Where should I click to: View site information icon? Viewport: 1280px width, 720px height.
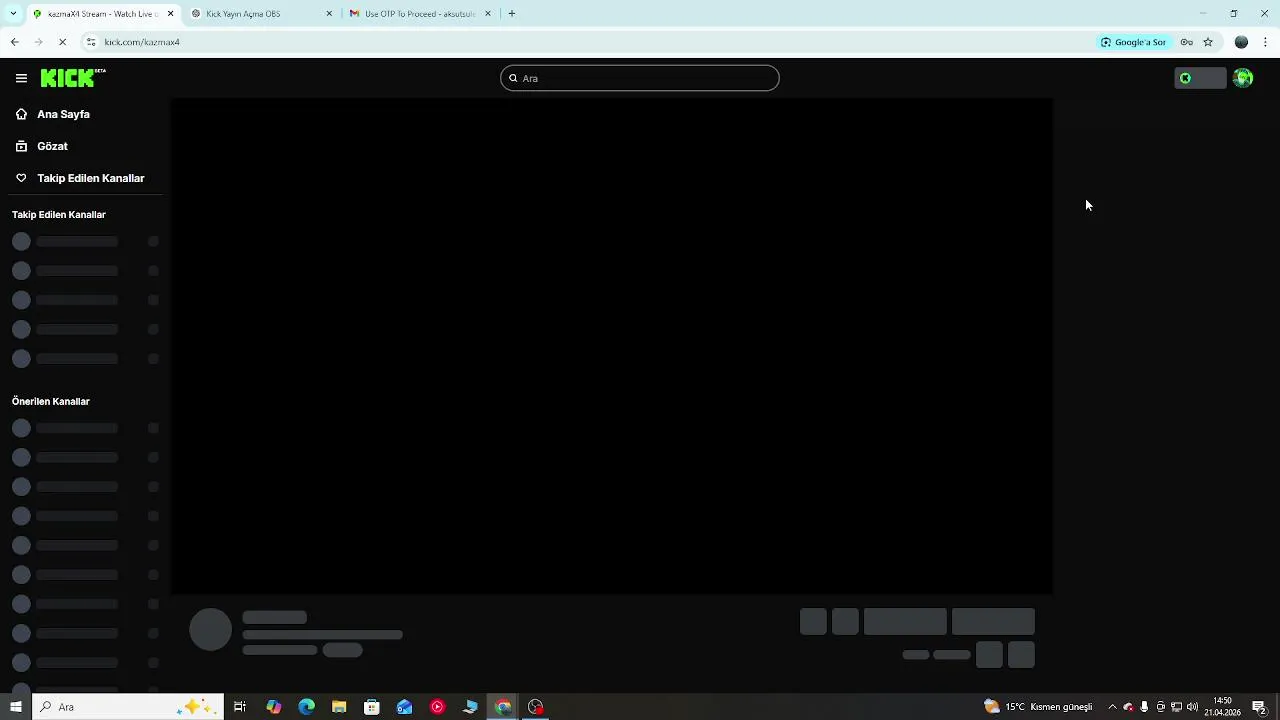(x=91, y=42)
